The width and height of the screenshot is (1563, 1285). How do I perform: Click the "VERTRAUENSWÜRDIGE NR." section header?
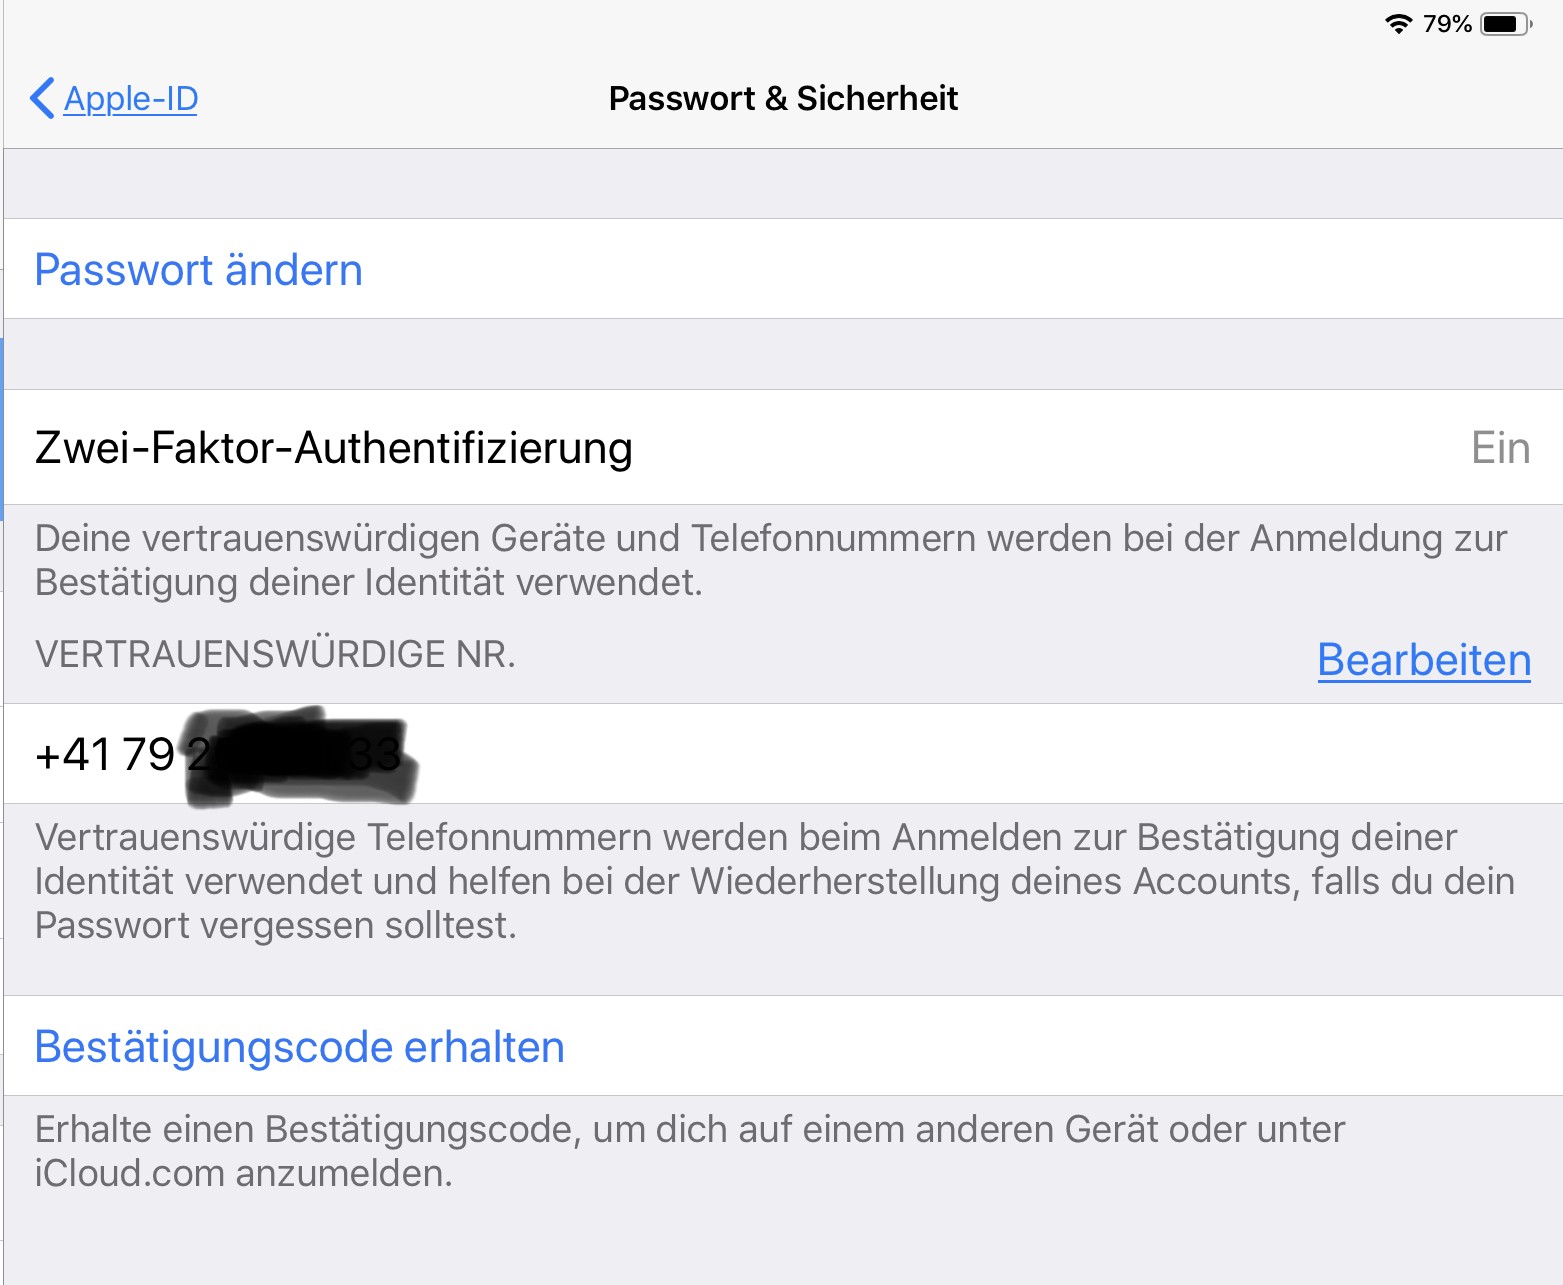click(275, 654)
